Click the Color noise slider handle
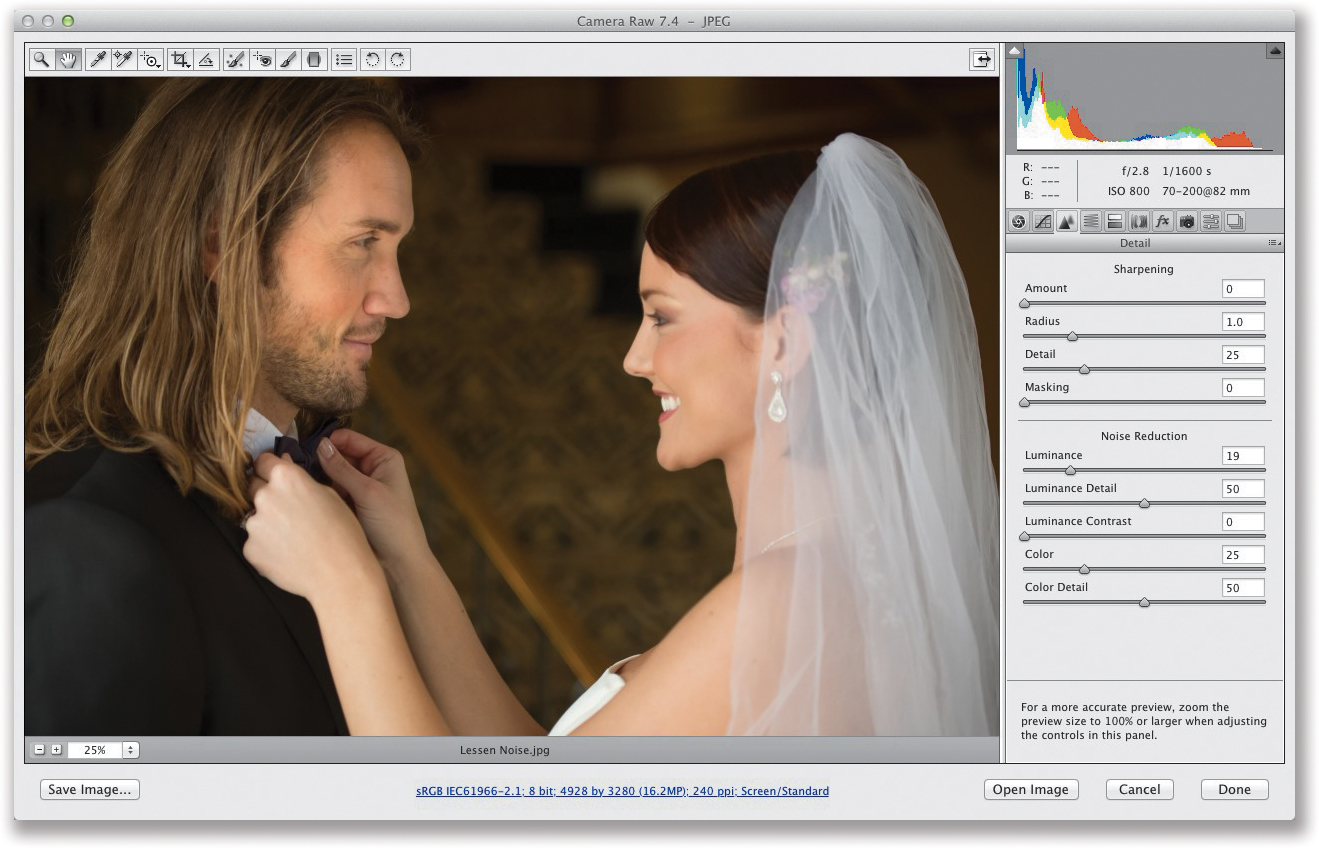 [x=1084, y=569]
